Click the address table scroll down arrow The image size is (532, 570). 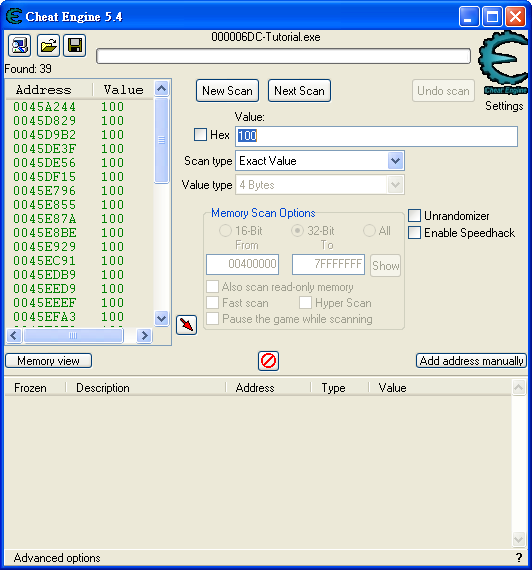(x=519, y=539)
